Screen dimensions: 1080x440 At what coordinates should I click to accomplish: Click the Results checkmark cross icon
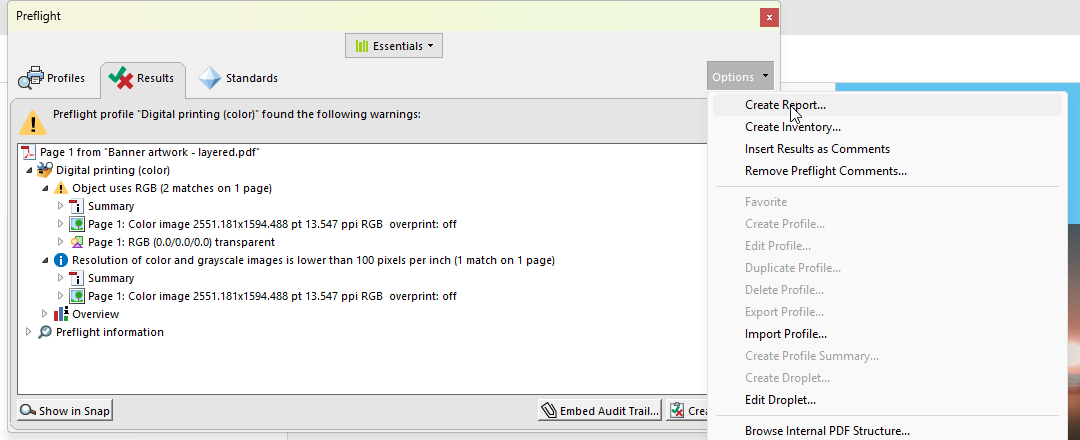[121, 78]
